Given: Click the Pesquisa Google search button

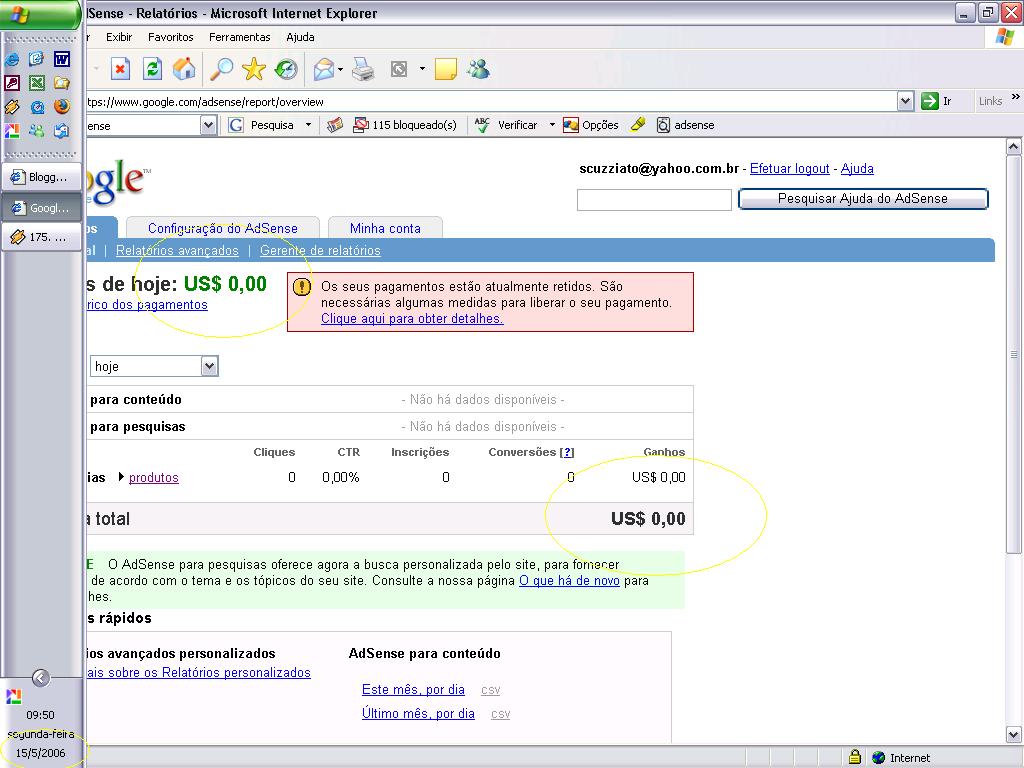Looking at the screenshot, I should pyautogui.click(x=261, y=125).
